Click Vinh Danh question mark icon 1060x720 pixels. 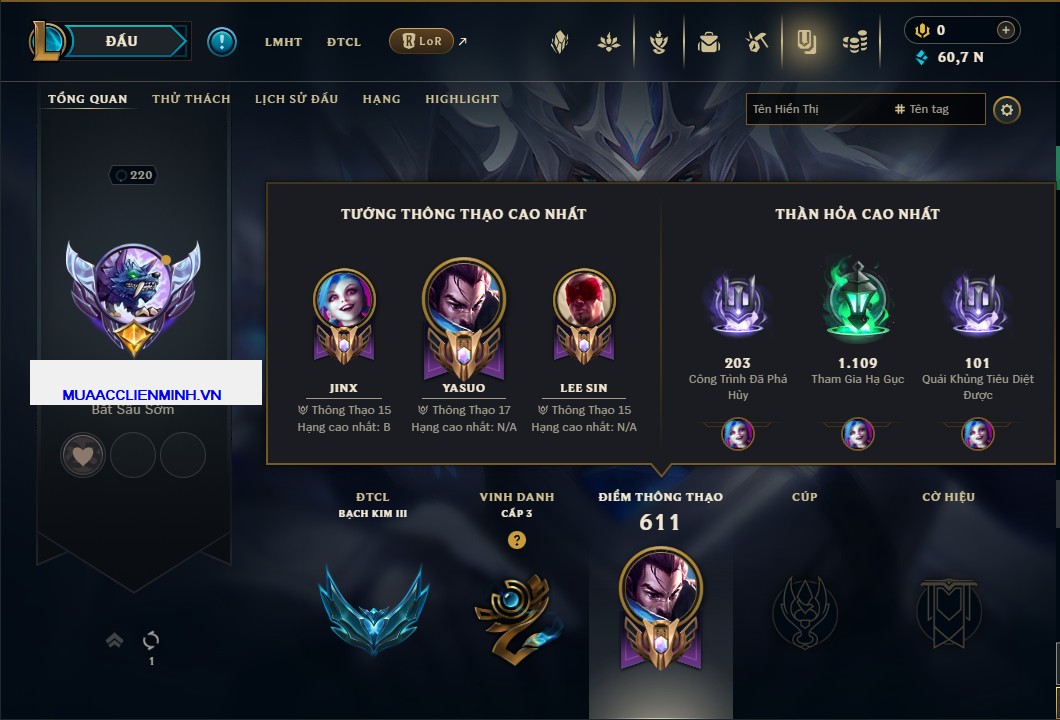(x=516, y=540)
